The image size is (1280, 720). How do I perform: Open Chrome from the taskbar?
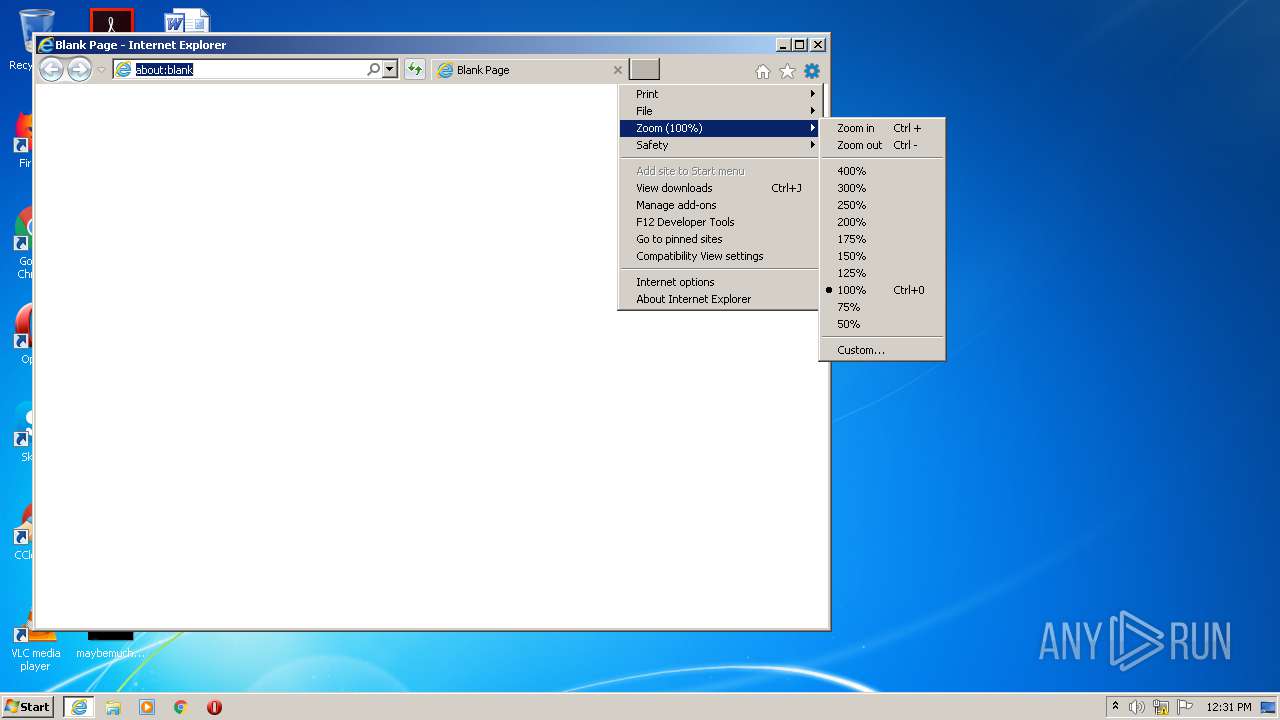[x=181, y=707]
